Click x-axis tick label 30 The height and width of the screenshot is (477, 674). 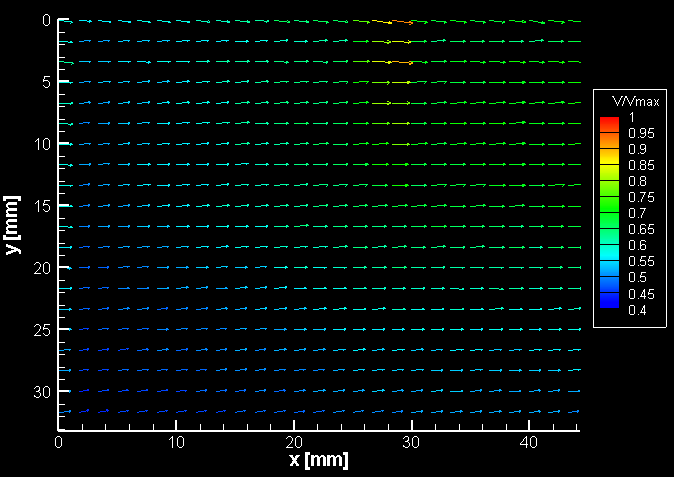[x=411, y=442]
